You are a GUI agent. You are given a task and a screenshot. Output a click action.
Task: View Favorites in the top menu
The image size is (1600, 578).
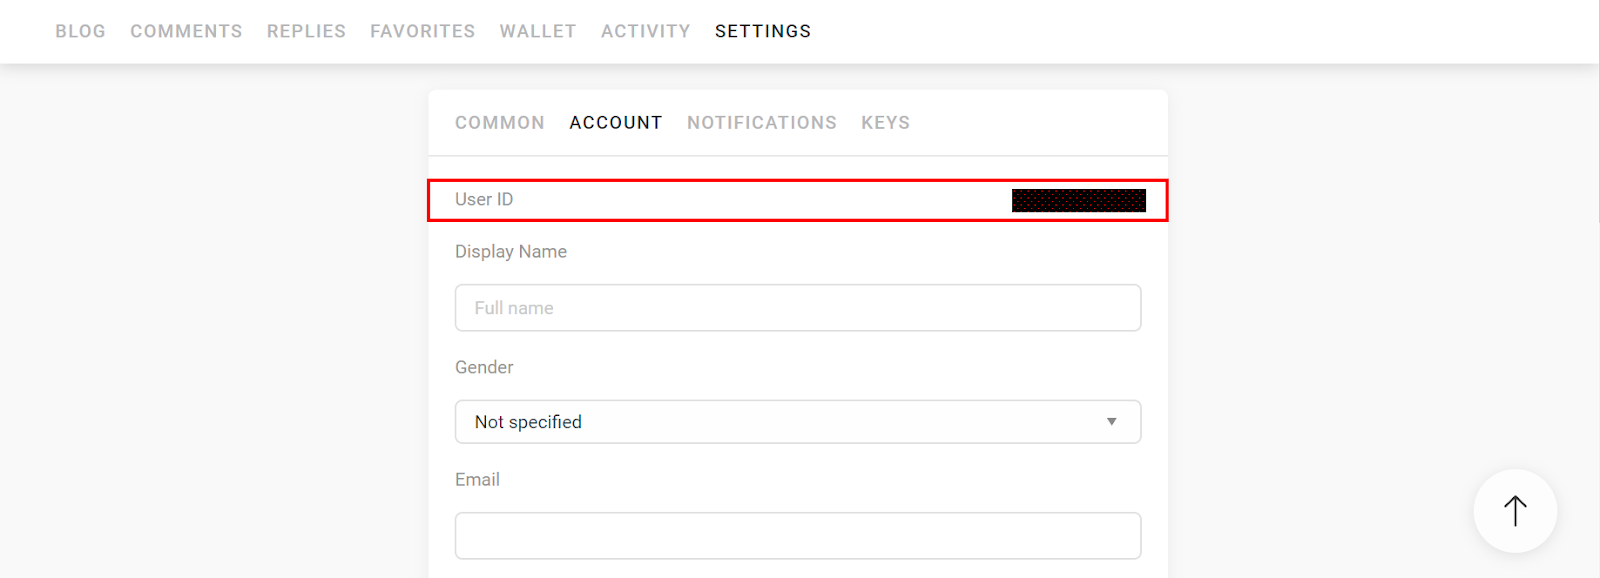point(423,31)
